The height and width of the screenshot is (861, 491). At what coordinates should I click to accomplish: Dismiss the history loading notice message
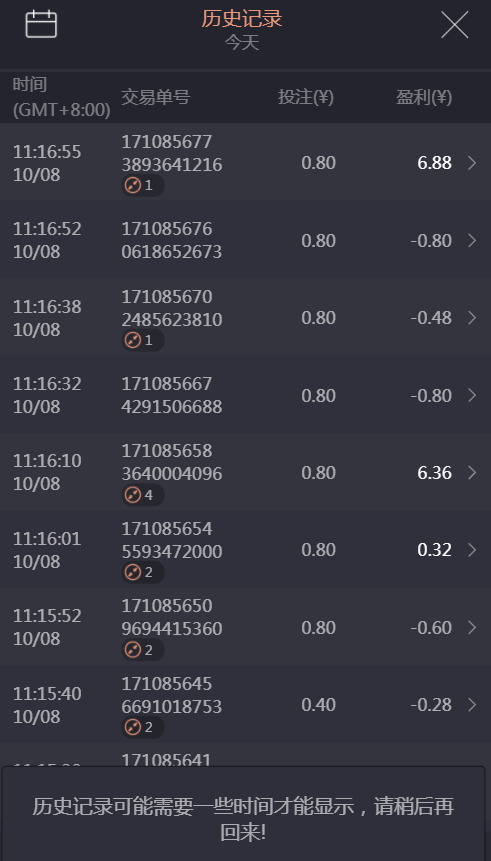tap(243, 814)
